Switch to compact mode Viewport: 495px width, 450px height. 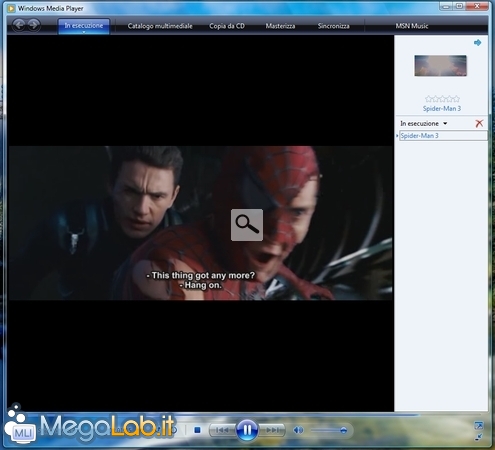[x=478, y=437]
